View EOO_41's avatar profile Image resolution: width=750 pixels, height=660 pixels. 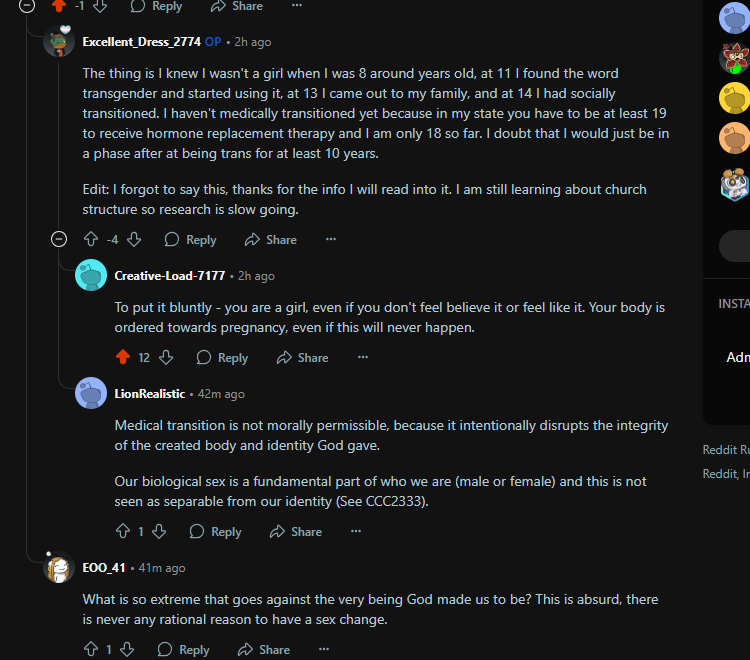[x=59, y=568]
